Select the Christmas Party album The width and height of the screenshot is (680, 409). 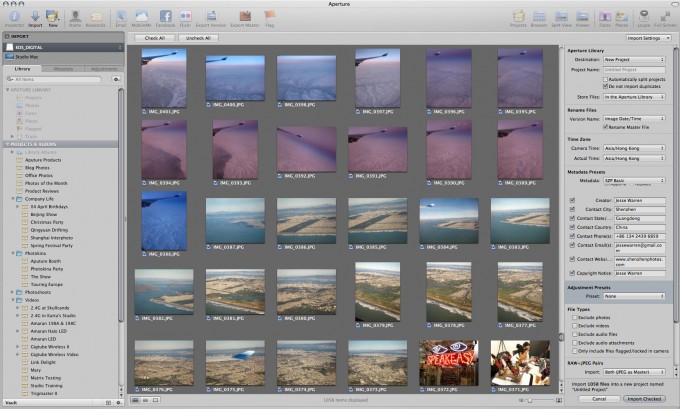[46, 222]
